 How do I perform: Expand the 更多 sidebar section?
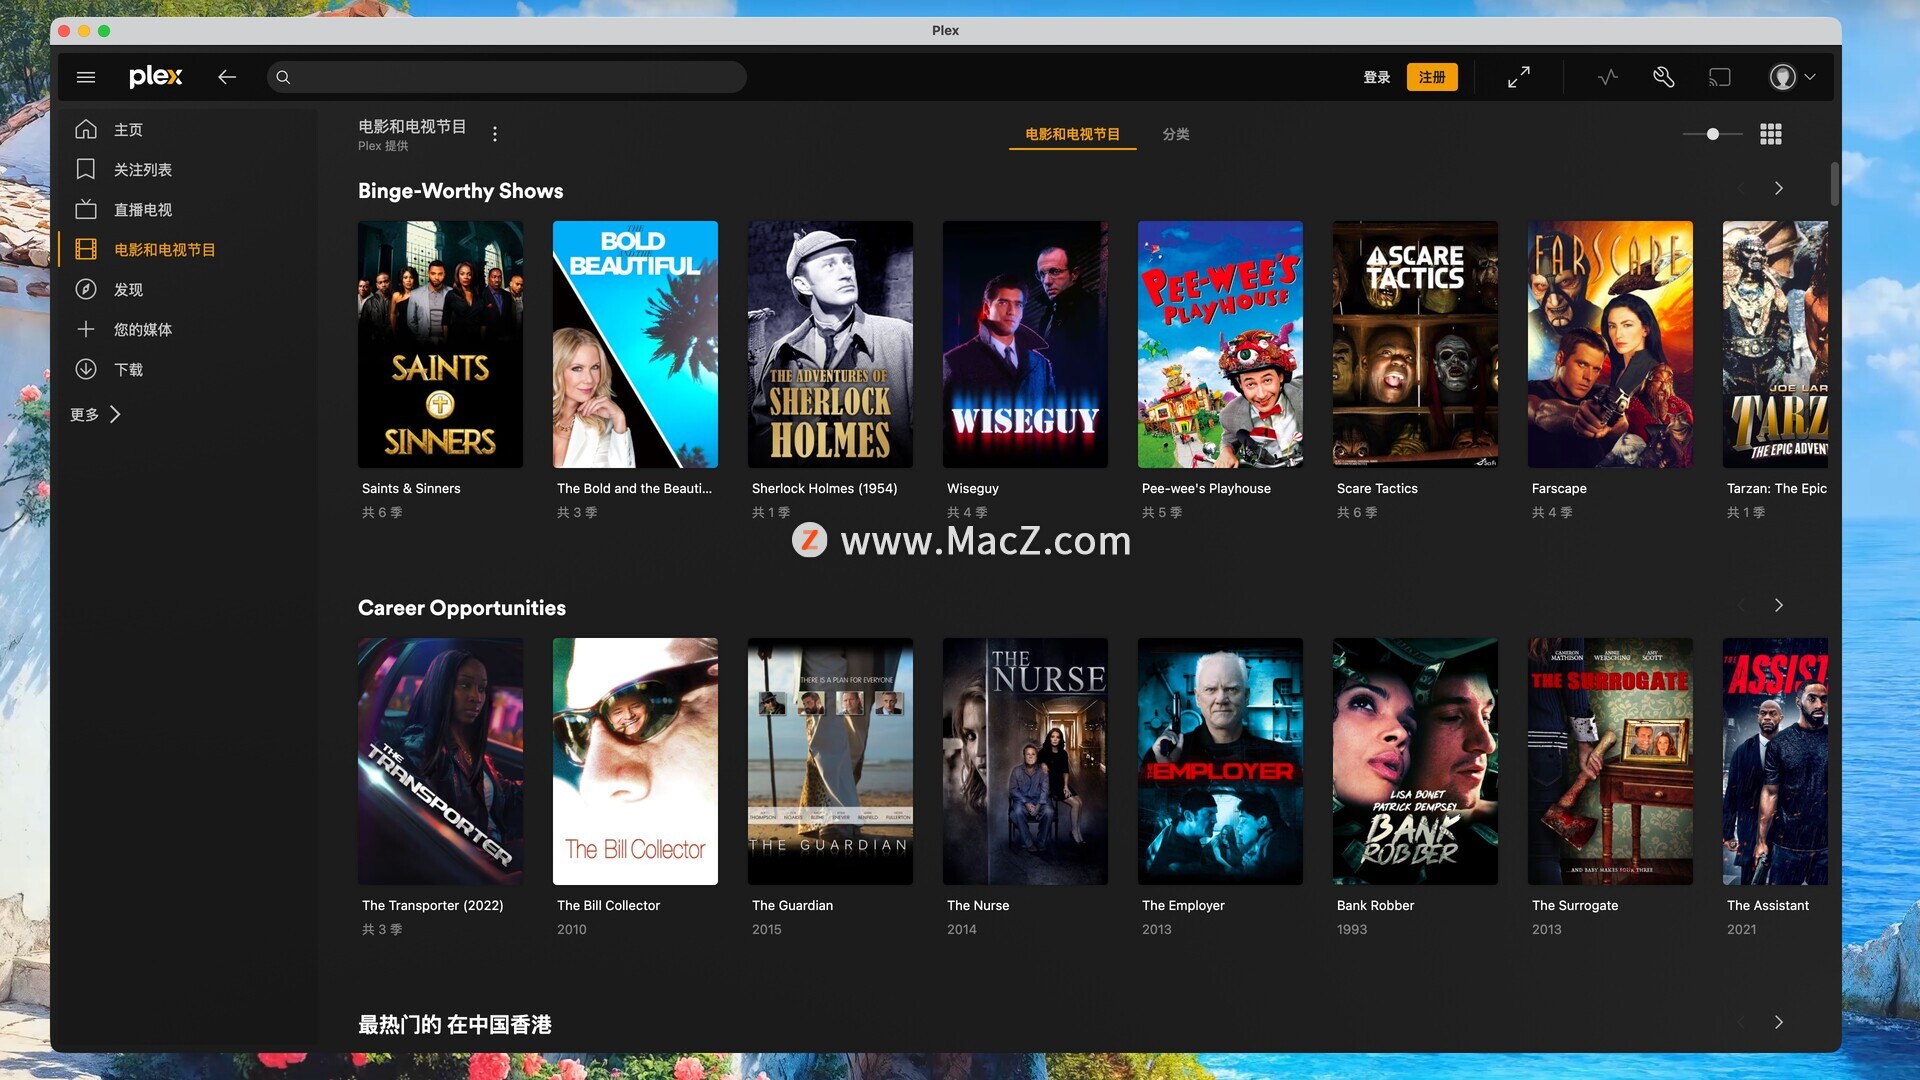pyautogui.click(x=95, y=414)
